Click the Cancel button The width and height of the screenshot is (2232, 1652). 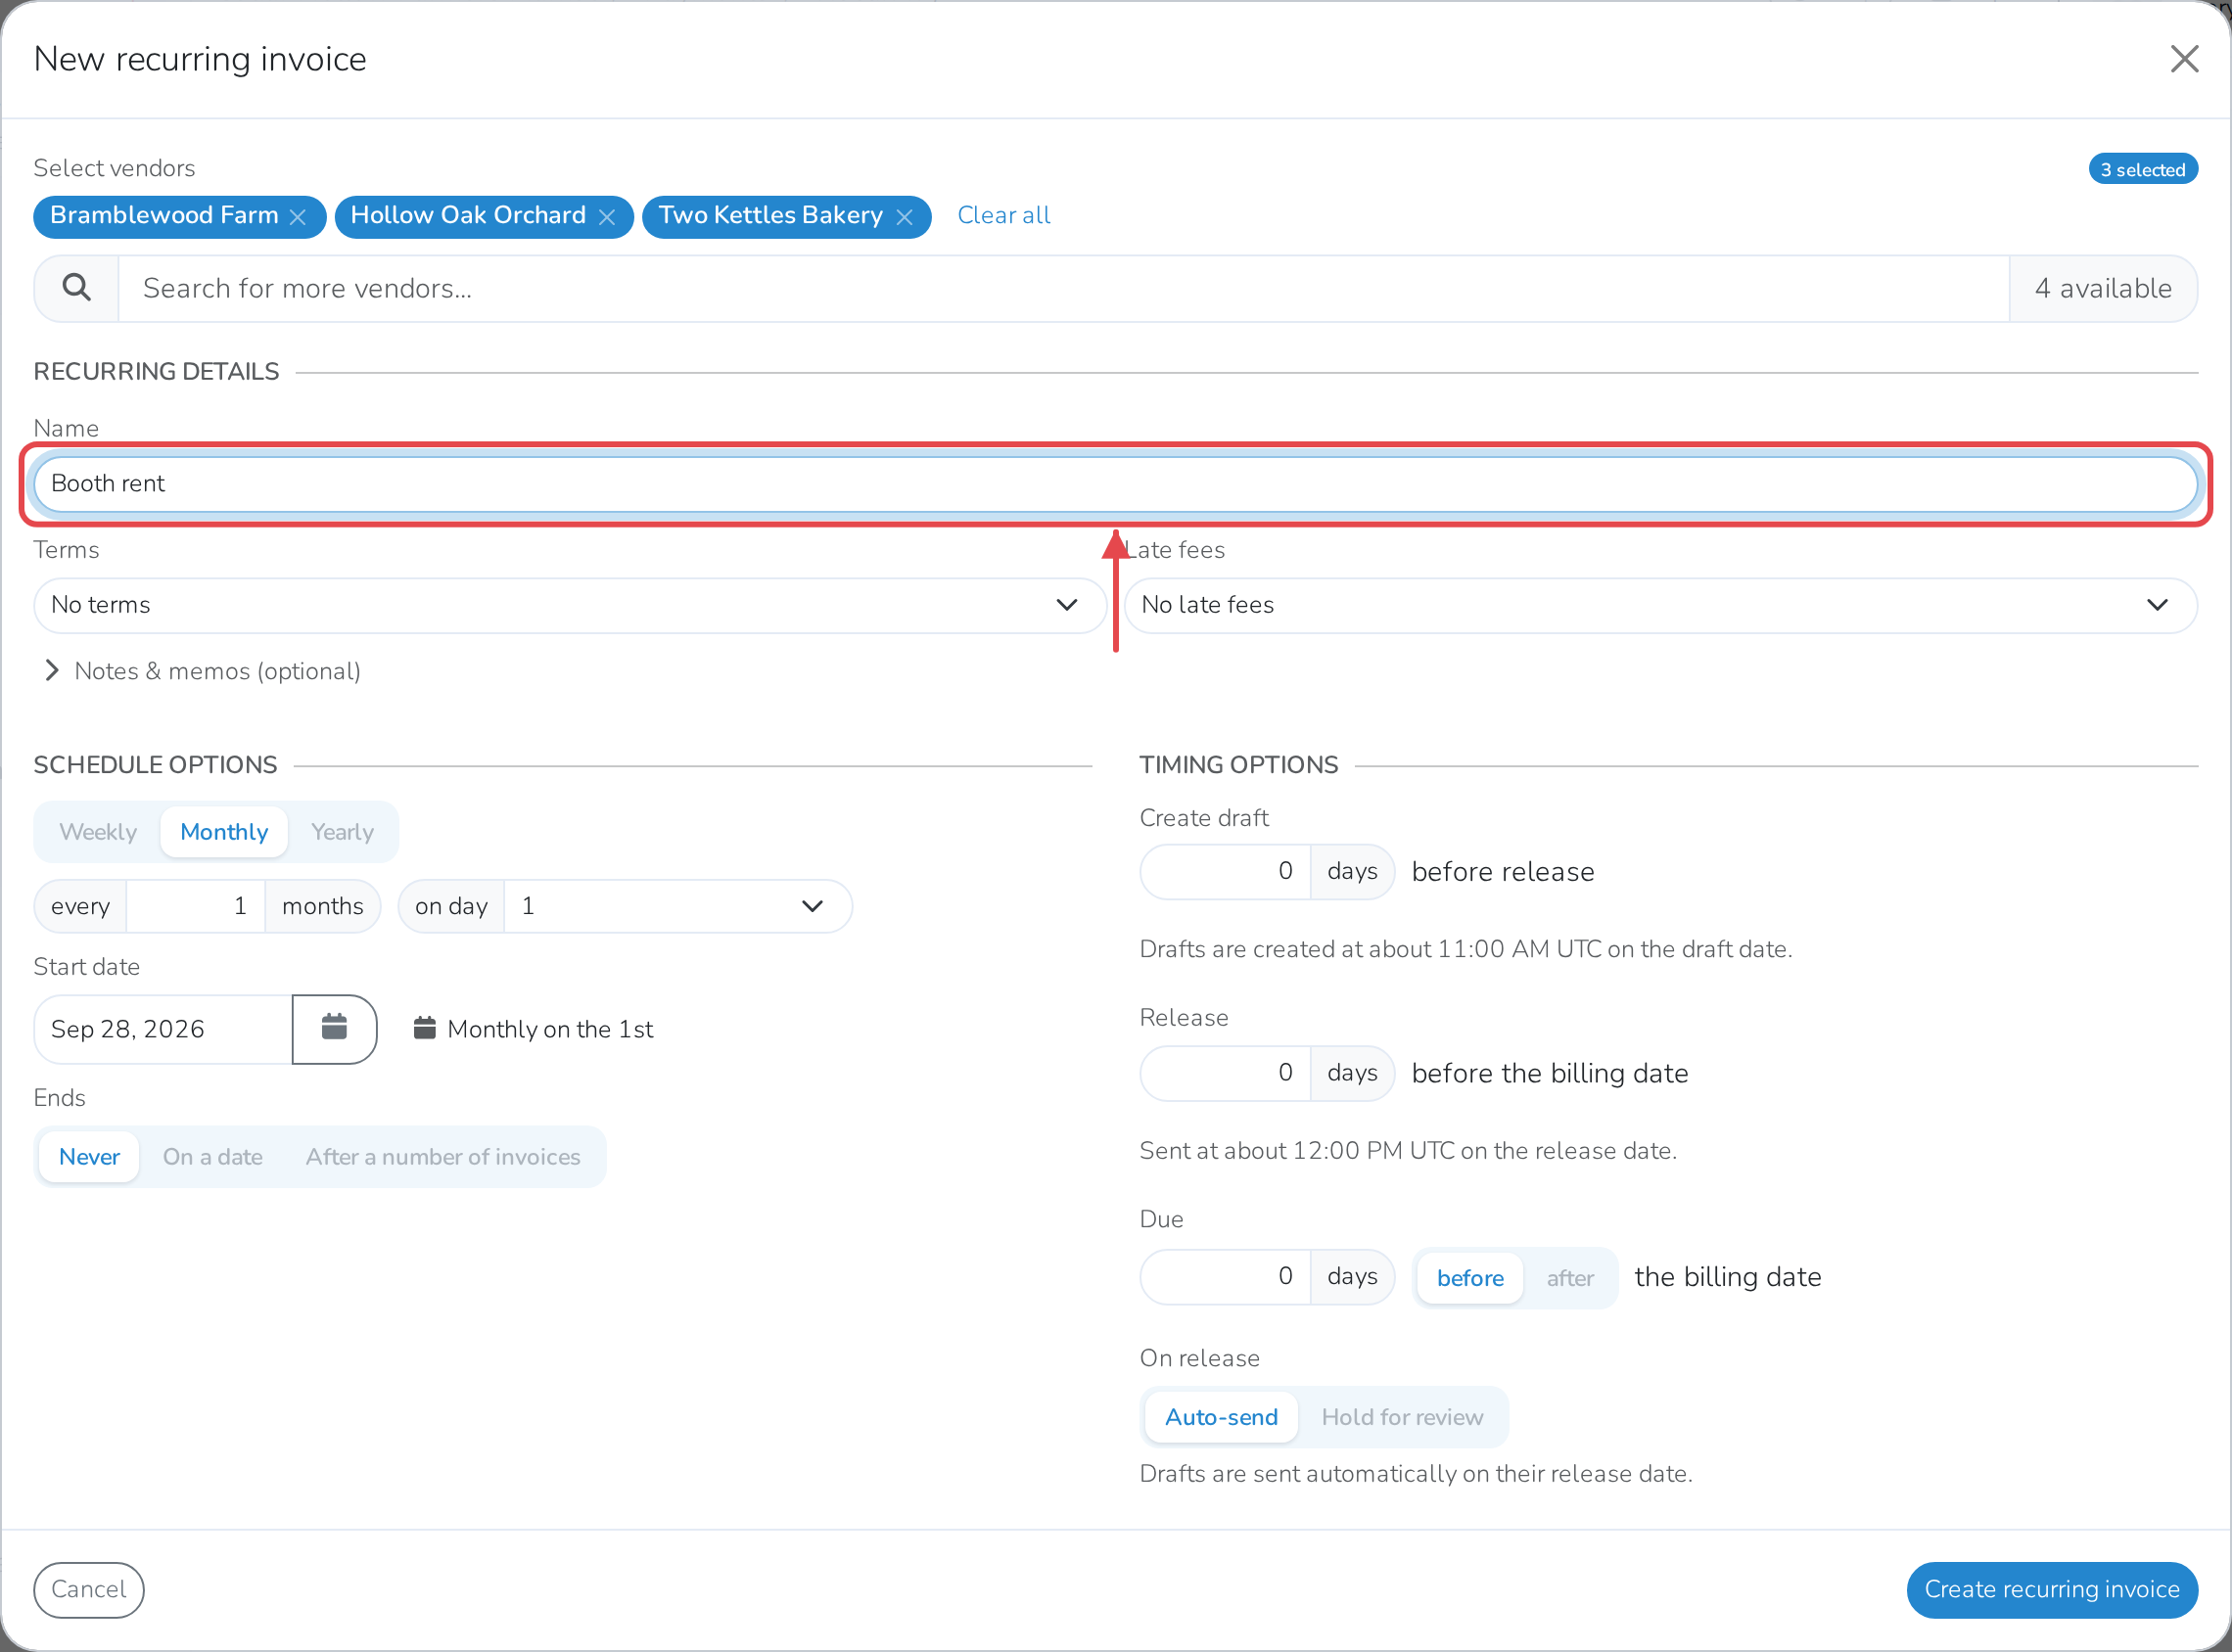click(89, 1590)
